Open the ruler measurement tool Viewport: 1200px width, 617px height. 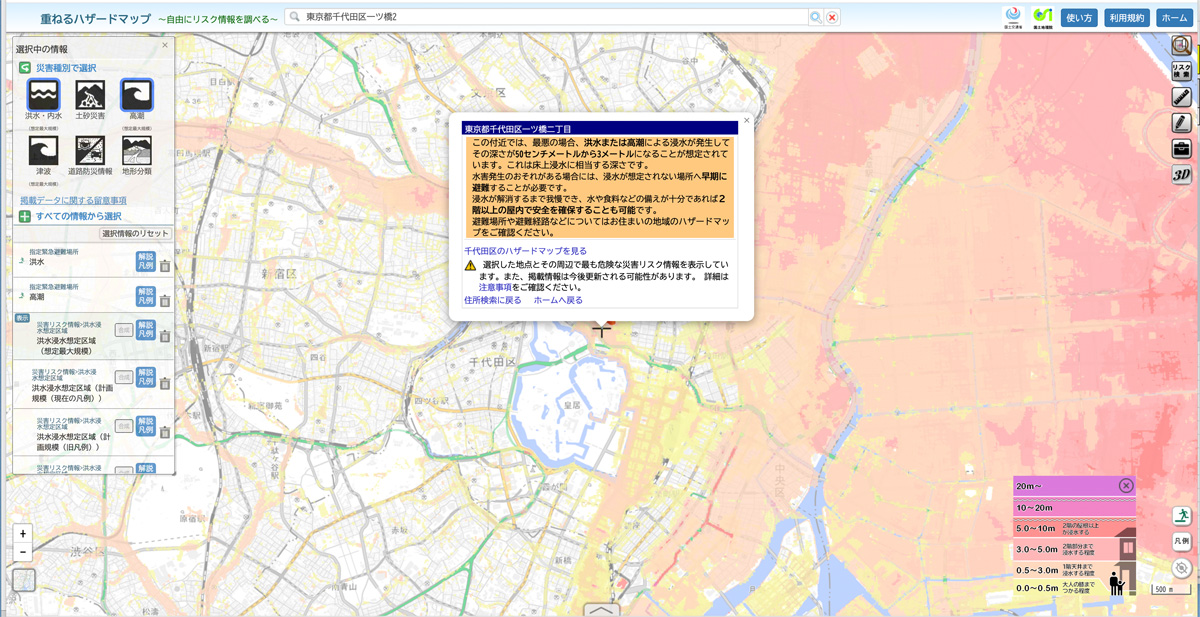coord(1181,97)
